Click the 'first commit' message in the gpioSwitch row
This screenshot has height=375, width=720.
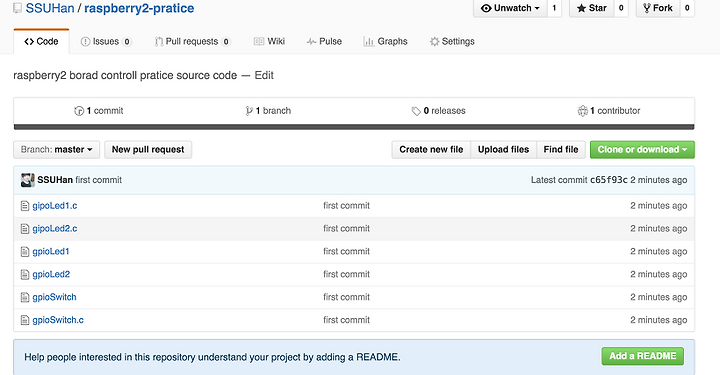tap(346, 297)
